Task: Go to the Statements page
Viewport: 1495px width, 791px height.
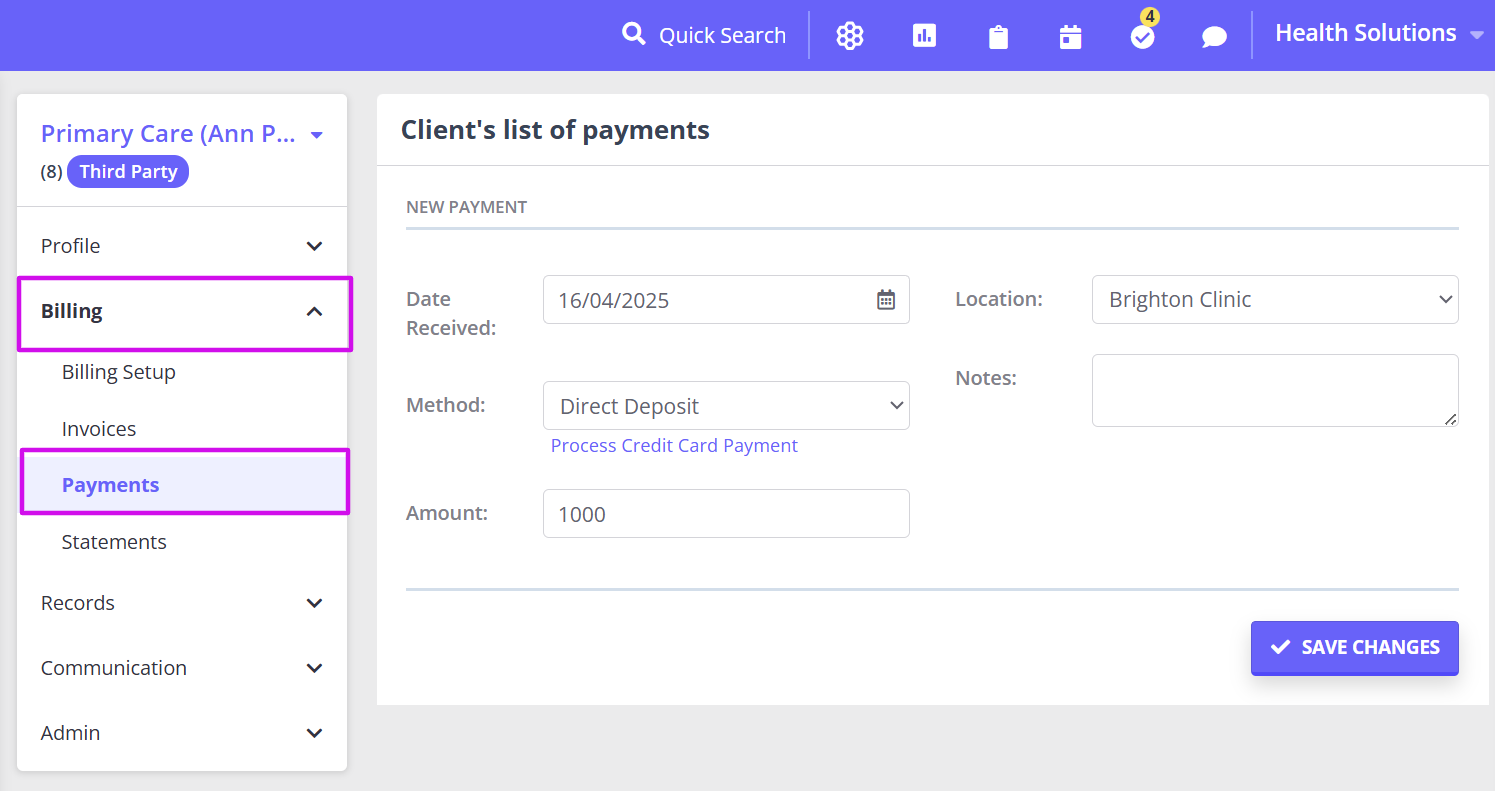Action: (x=114, y=541)
